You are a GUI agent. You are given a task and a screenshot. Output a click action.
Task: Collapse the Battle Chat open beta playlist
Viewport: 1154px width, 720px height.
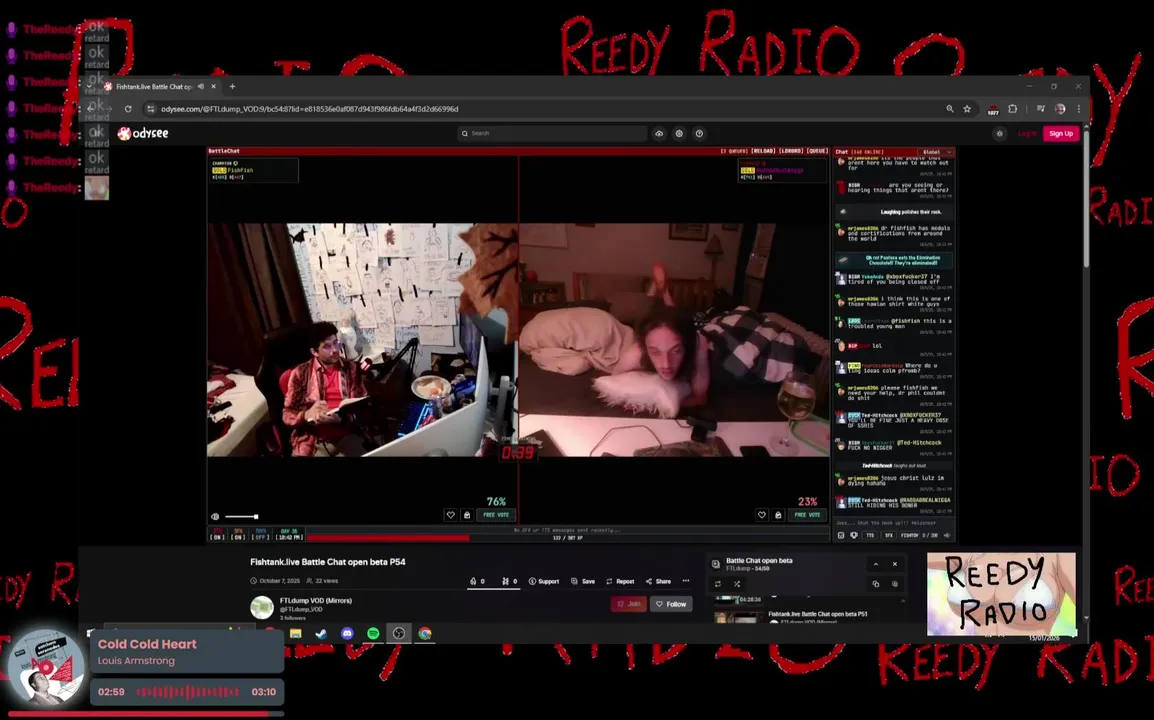876,564
